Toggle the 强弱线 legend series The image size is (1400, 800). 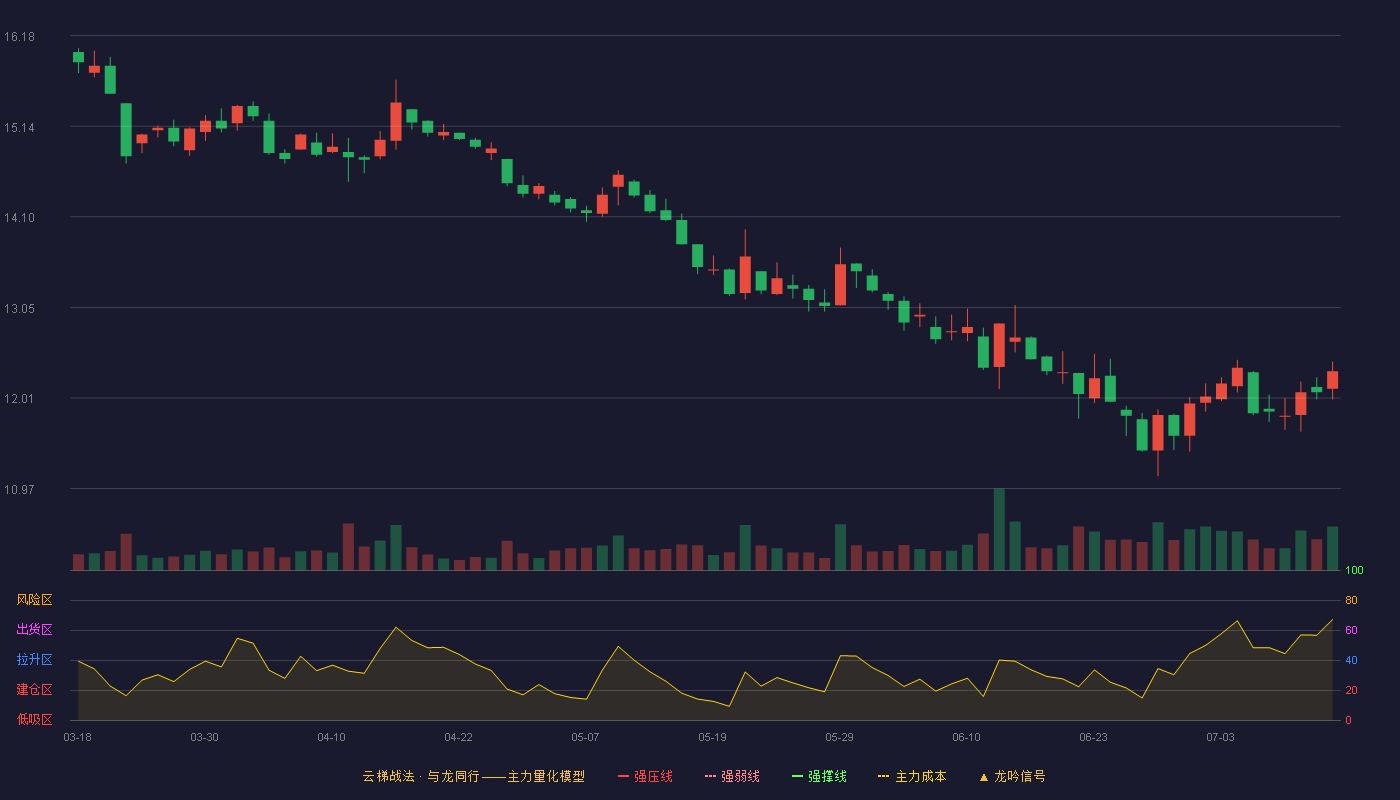[732, 776]
